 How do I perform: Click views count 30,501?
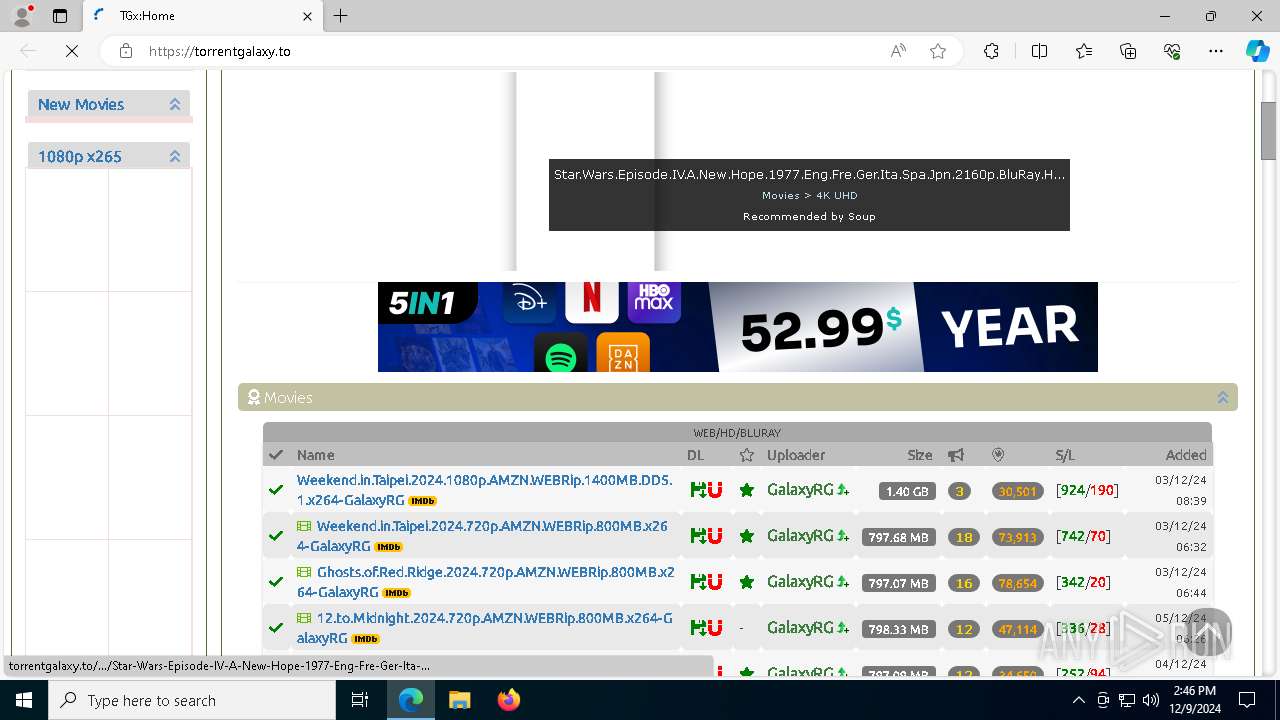click(x=1017, y=491)
